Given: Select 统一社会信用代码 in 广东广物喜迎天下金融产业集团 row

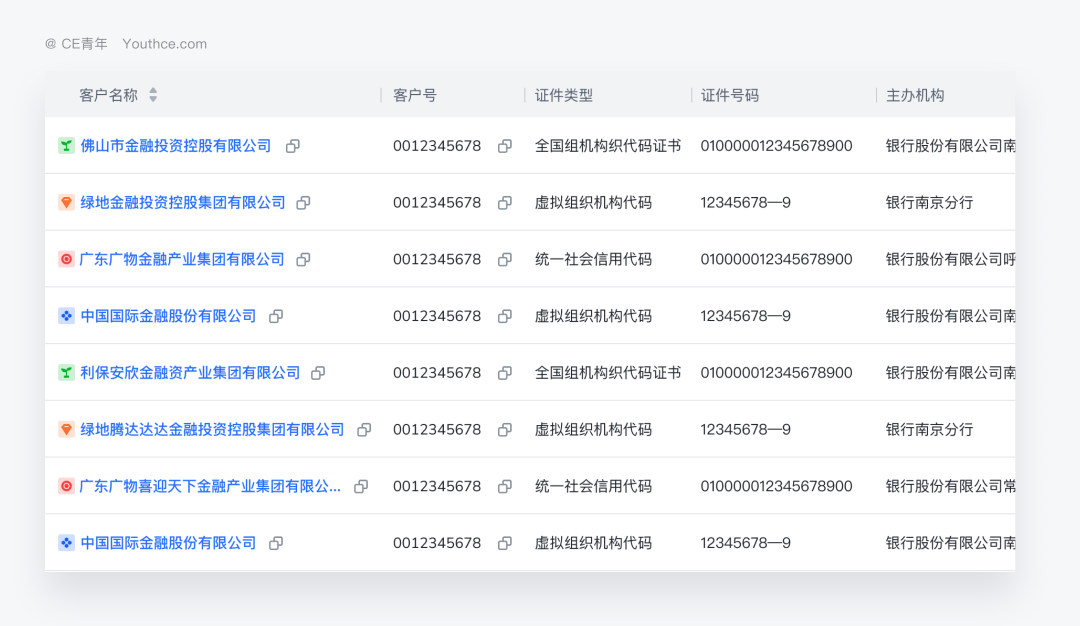Looking at the screenshot, I should (593, 486).
